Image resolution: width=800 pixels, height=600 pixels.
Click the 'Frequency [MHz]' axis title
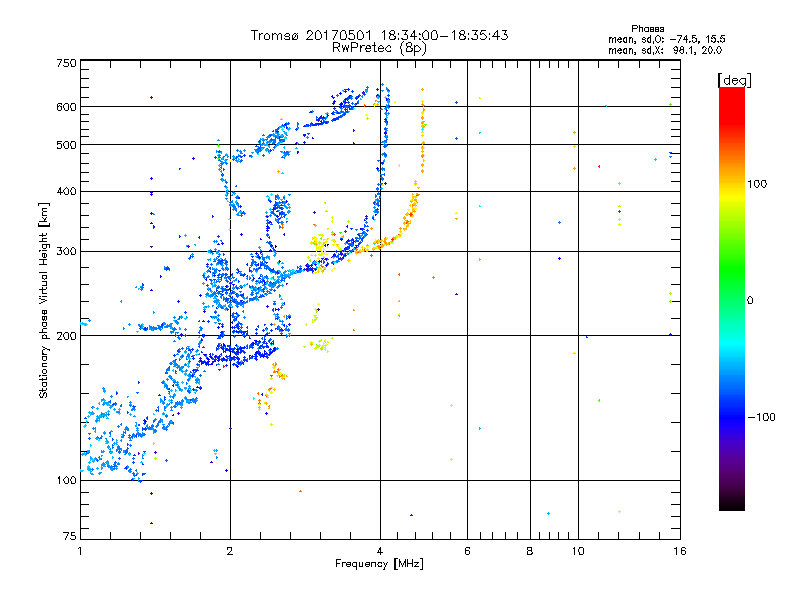(379, 564)
